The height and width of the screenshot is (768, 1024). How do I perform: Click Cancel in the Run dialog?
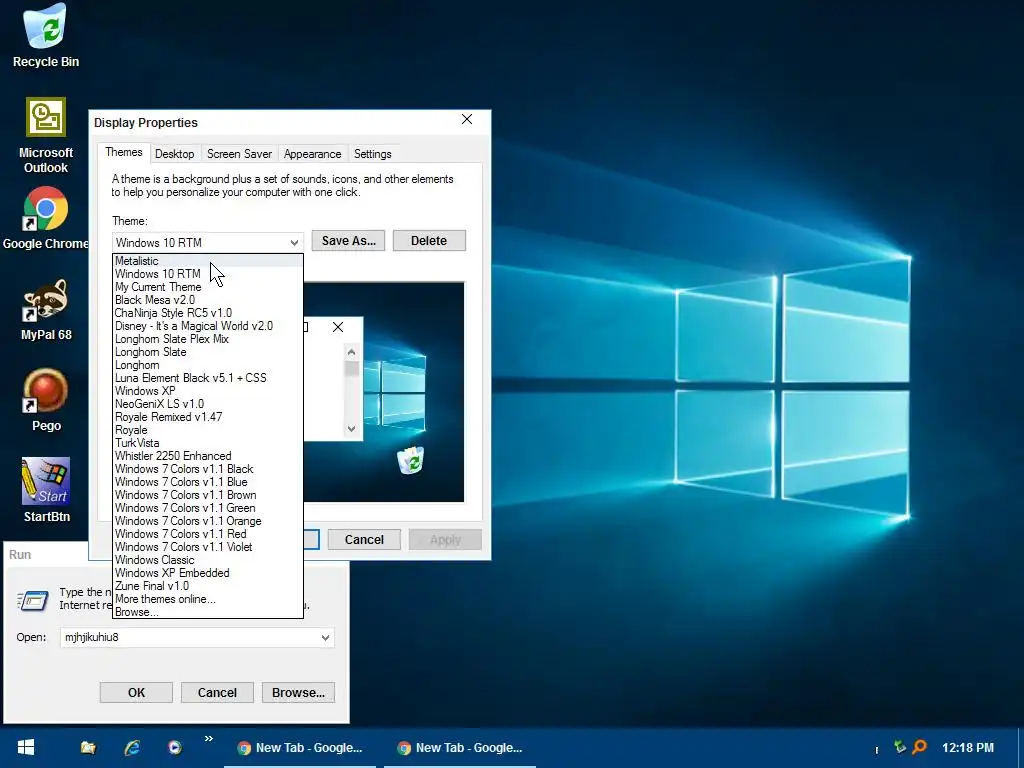coord(217,692)
